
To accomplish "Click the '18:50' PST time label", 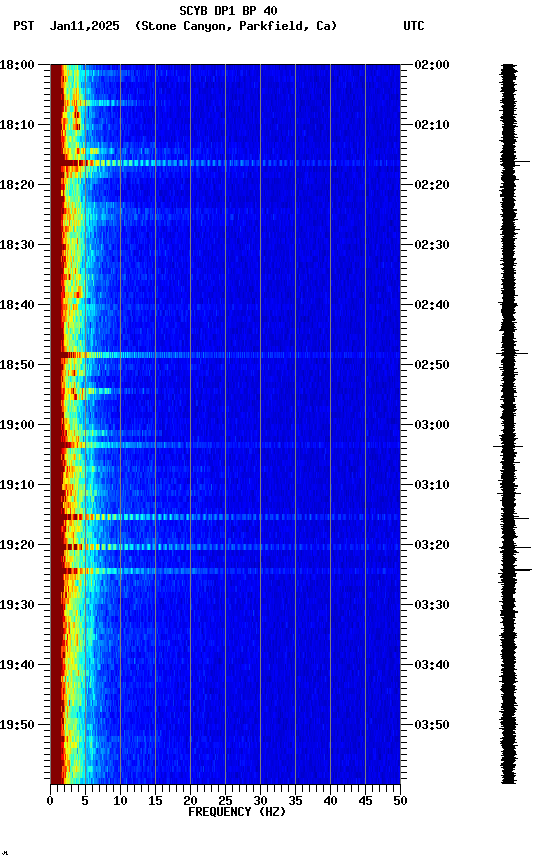I will pyautogui.click(x=17, y=365).
